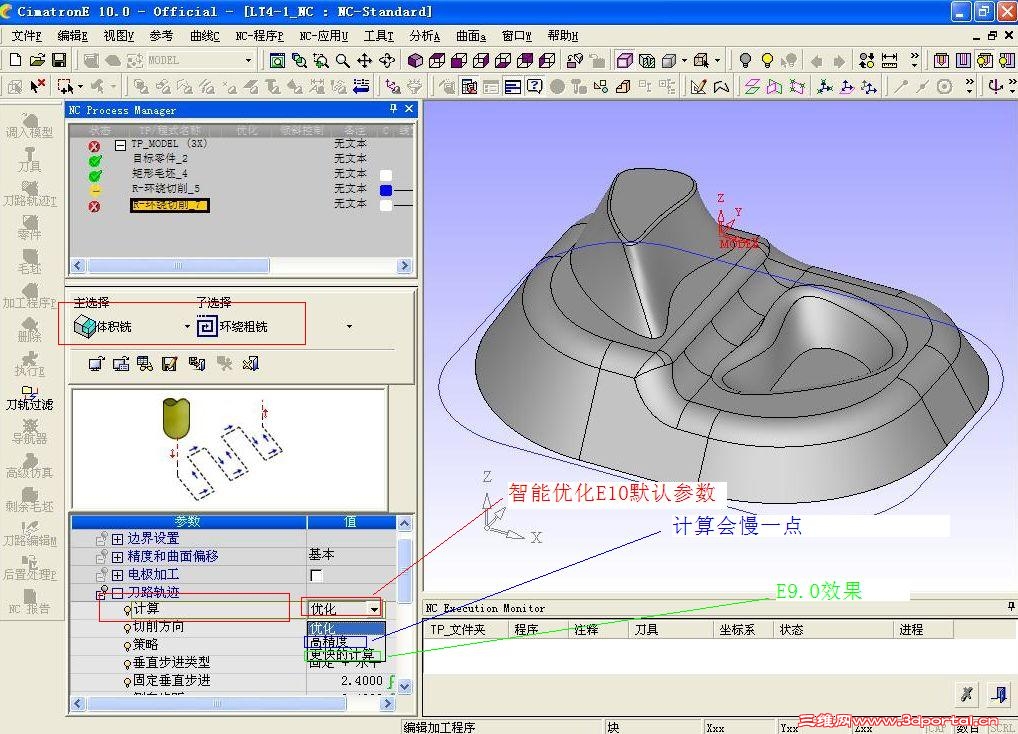Pin the NC Process Manager panel

393,109
